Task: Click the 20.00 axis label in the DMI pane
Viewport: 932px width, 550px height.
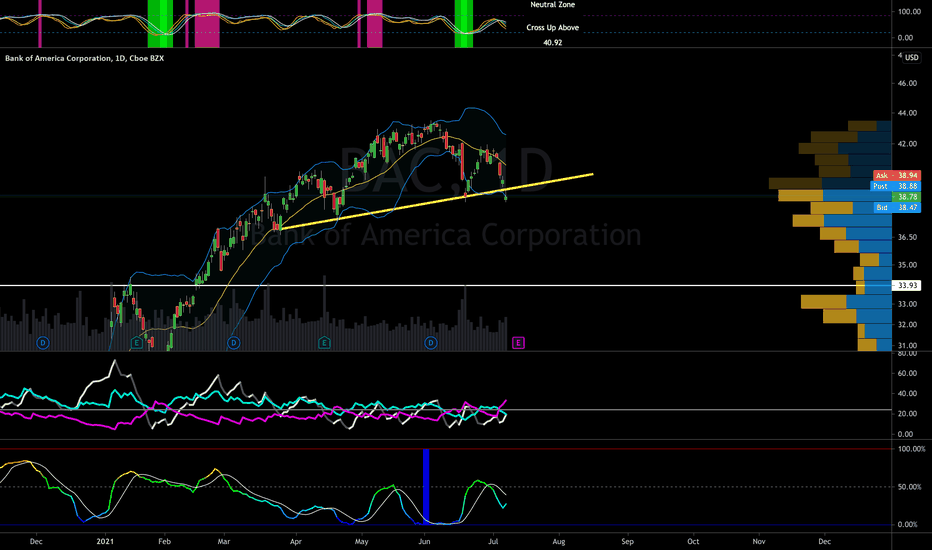Action: (907, 414)
